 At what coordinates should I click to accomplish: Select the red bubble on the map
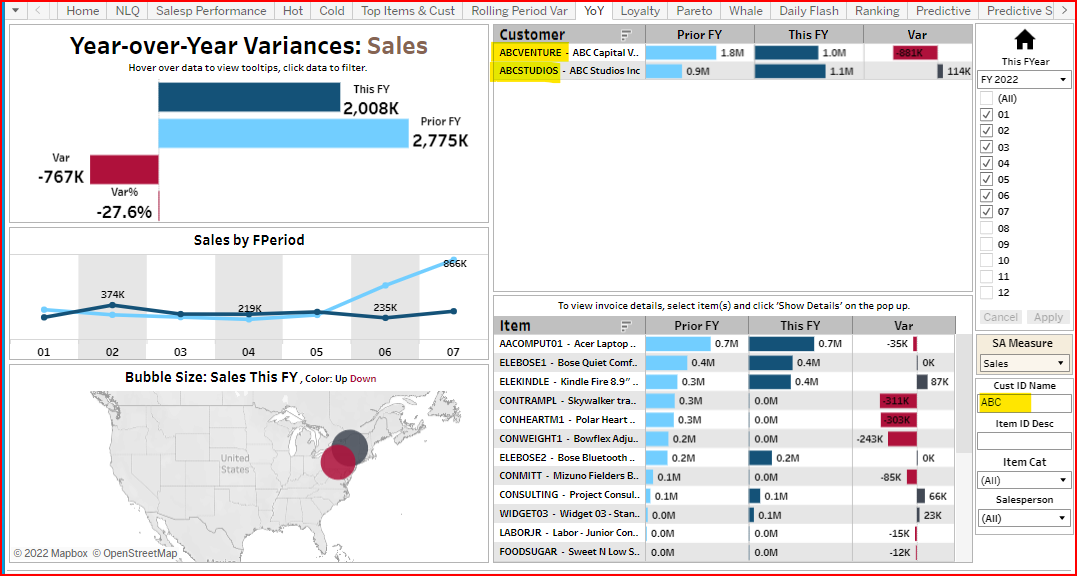[338, 461]
